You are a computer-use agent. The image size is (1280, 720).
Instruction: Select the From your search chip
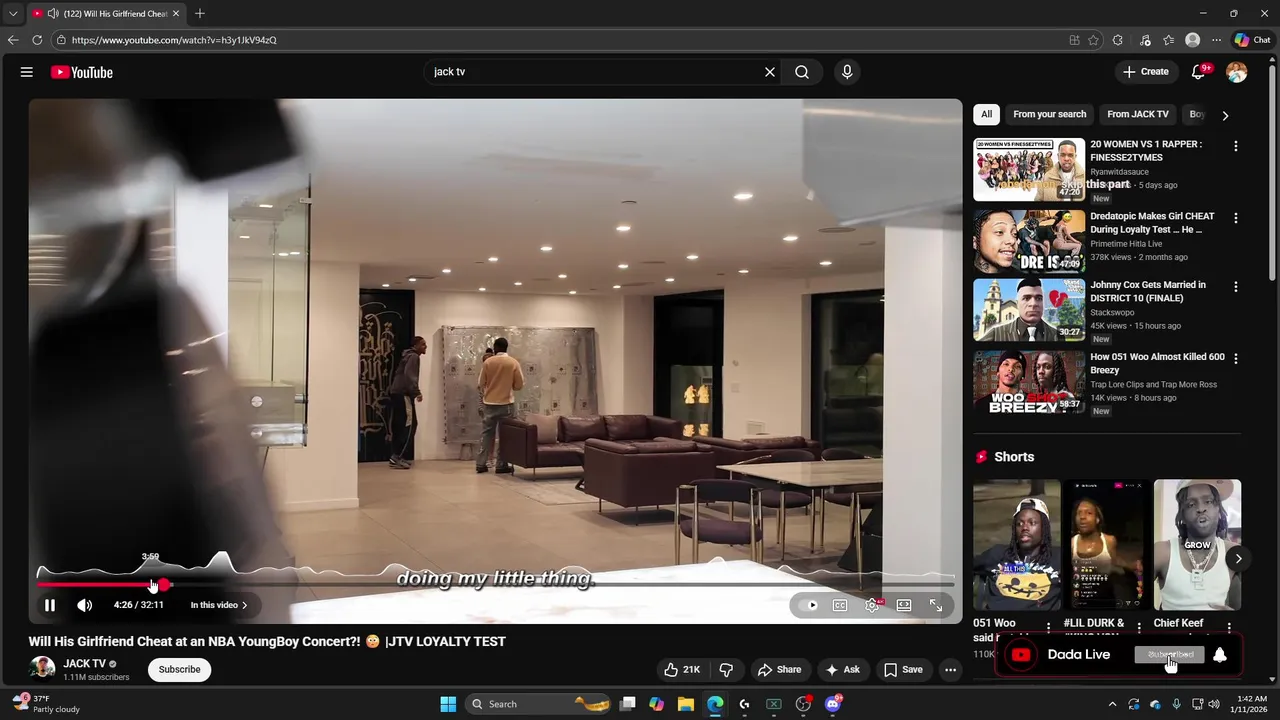(x=1049, y=114)
